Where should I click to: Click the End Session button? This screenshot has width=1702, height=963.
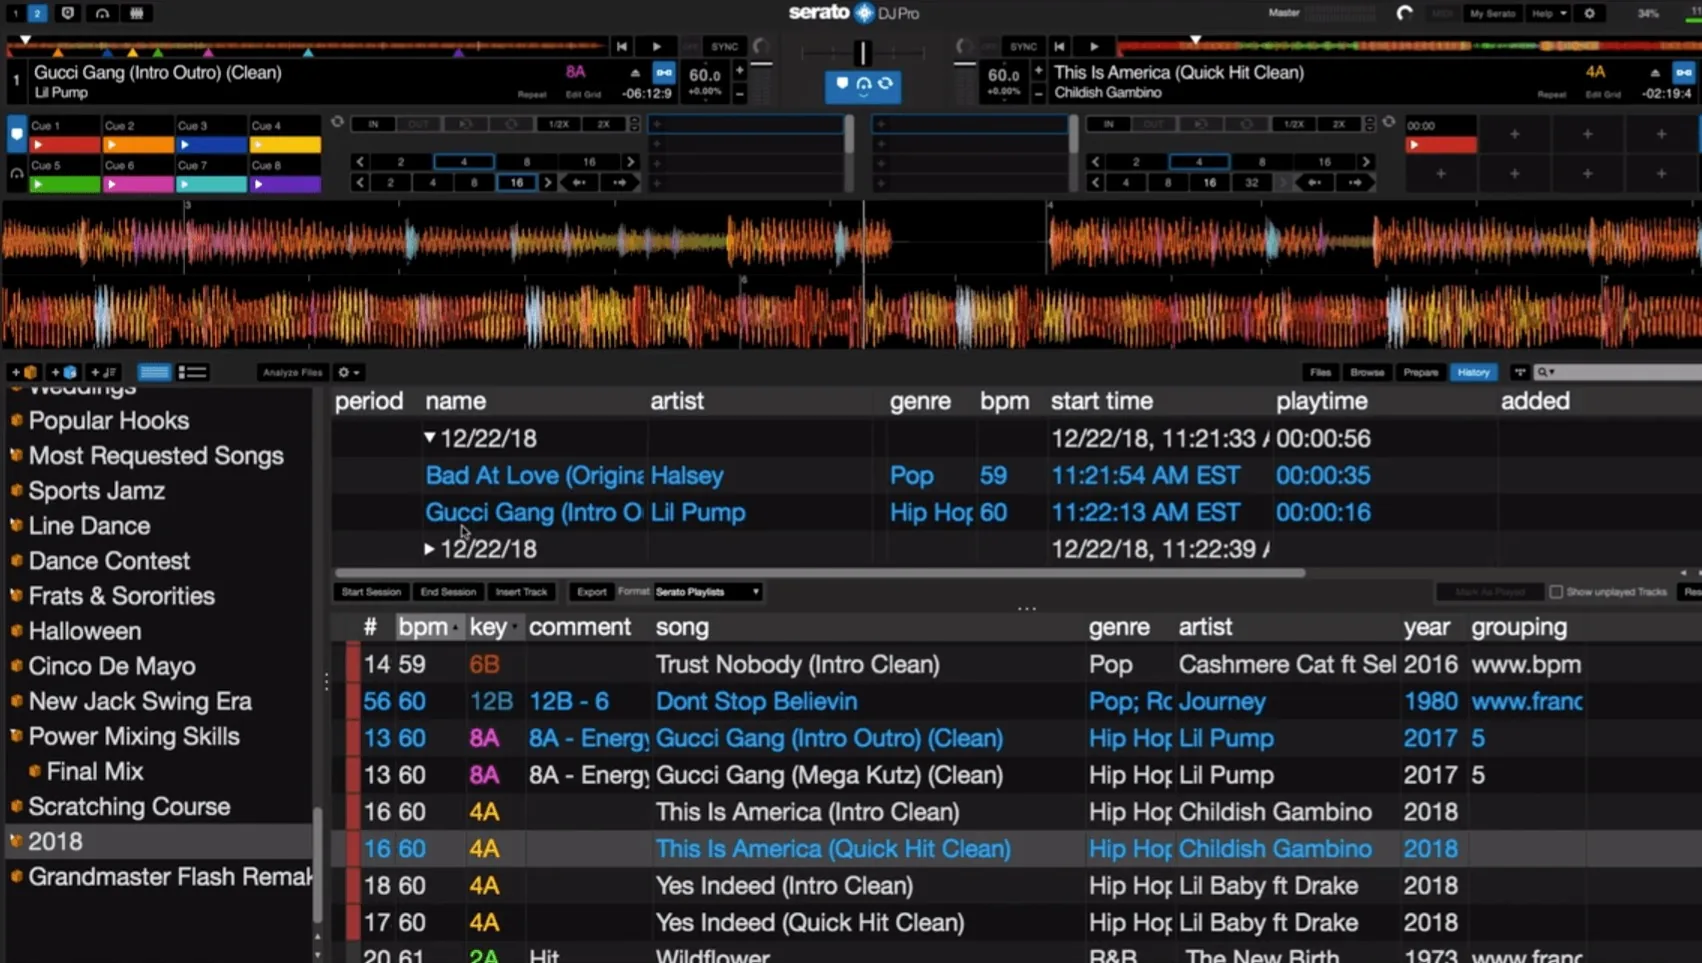[448, 592]
